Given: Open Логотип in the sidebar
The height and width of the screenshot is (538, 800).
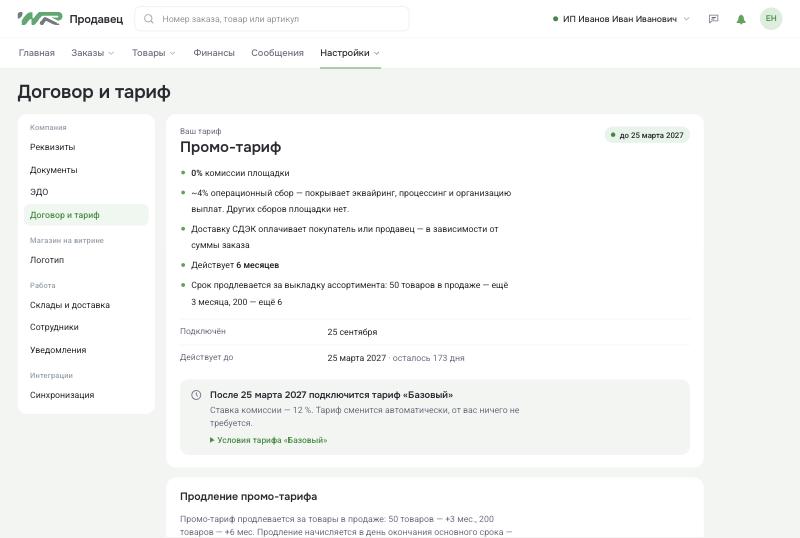Looking at the screenshot, I should [x=86, y=260].
